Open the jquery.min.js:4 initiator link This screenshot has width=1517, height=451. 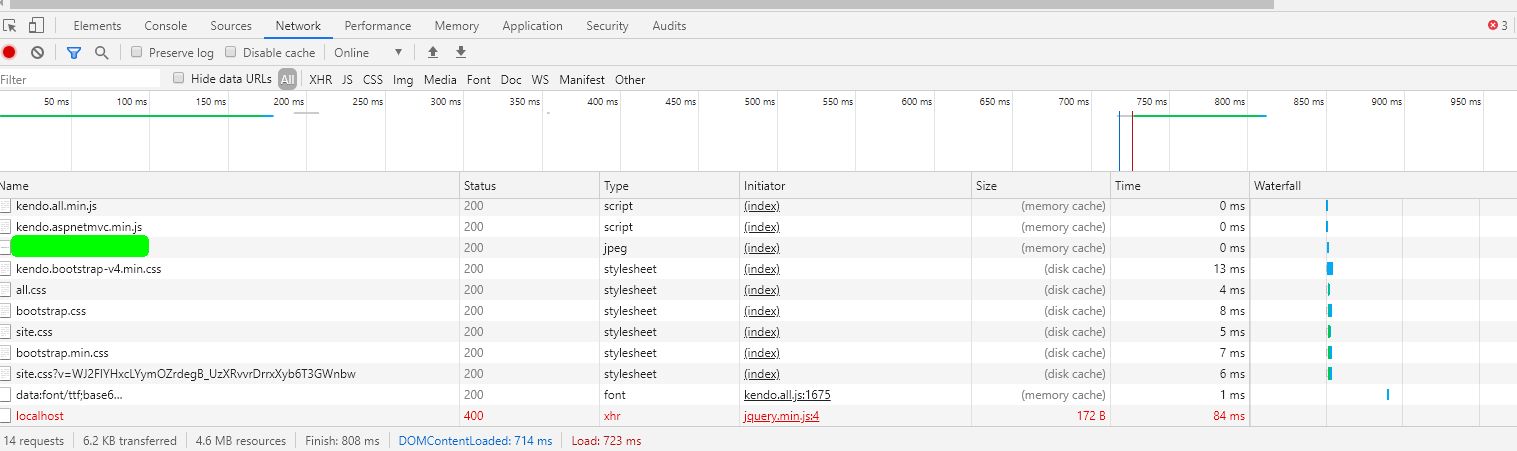coord(781,416)
